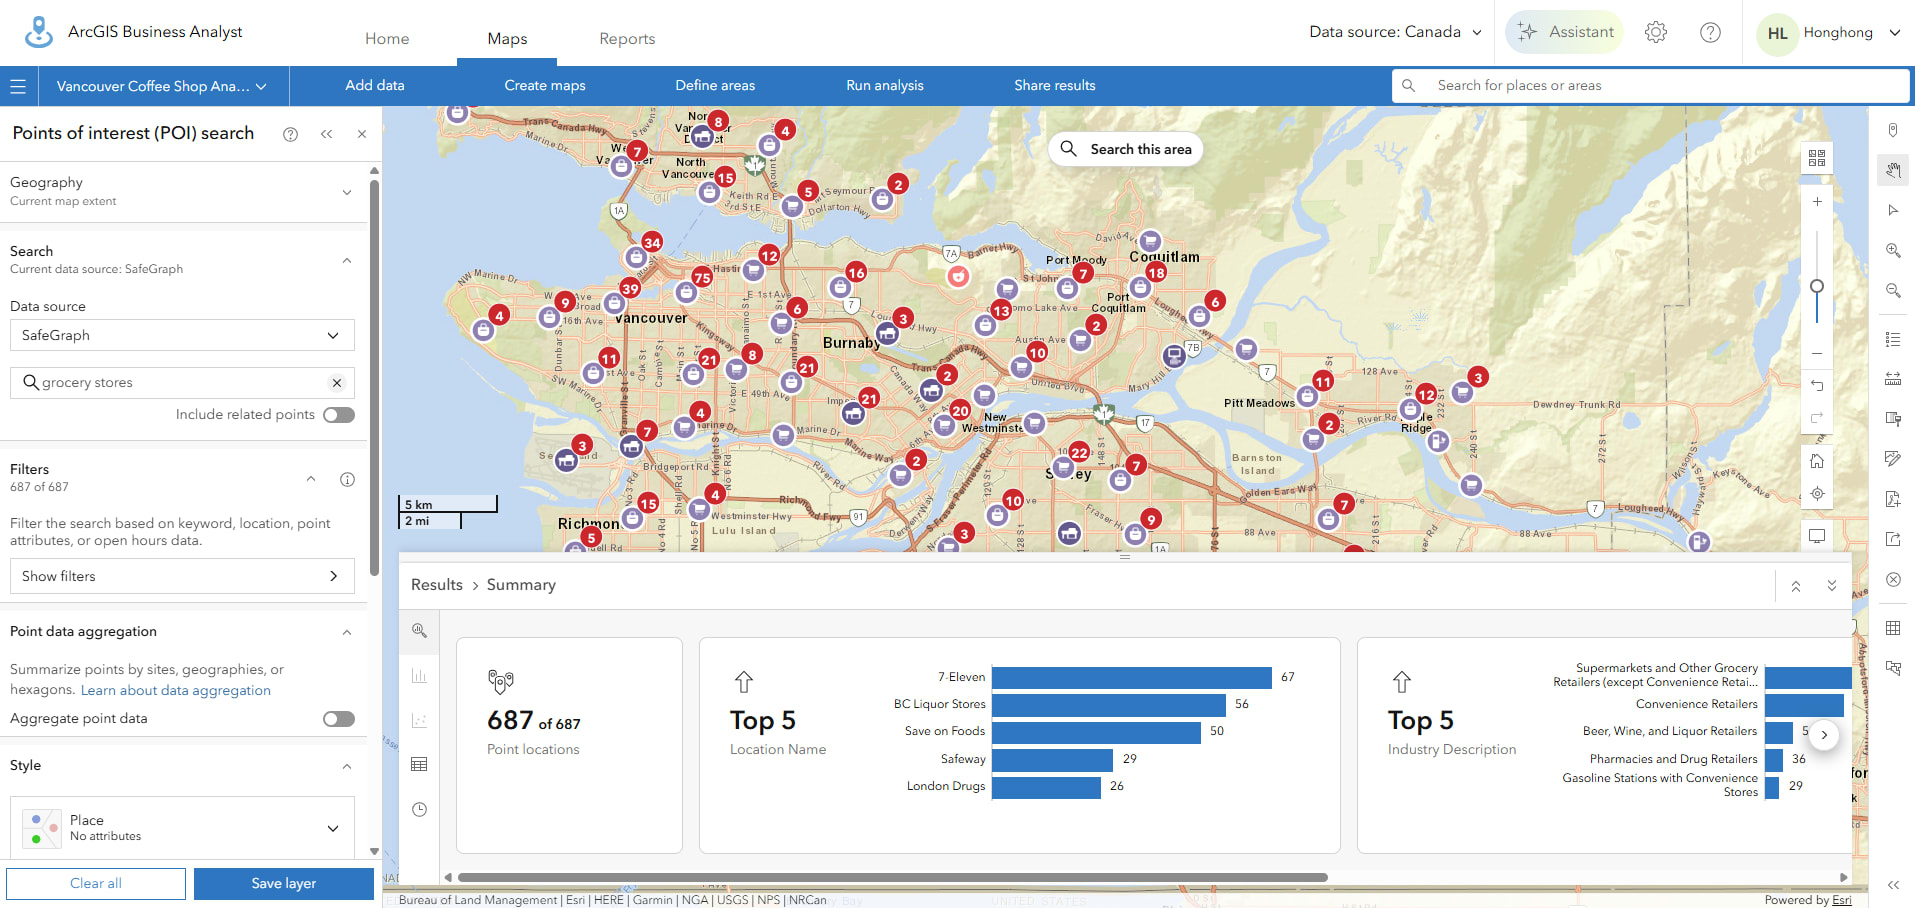The height and width of the screenshot is (908, 1915).
Task: Collapse results panel with up chevrons
Action: 1796,586
